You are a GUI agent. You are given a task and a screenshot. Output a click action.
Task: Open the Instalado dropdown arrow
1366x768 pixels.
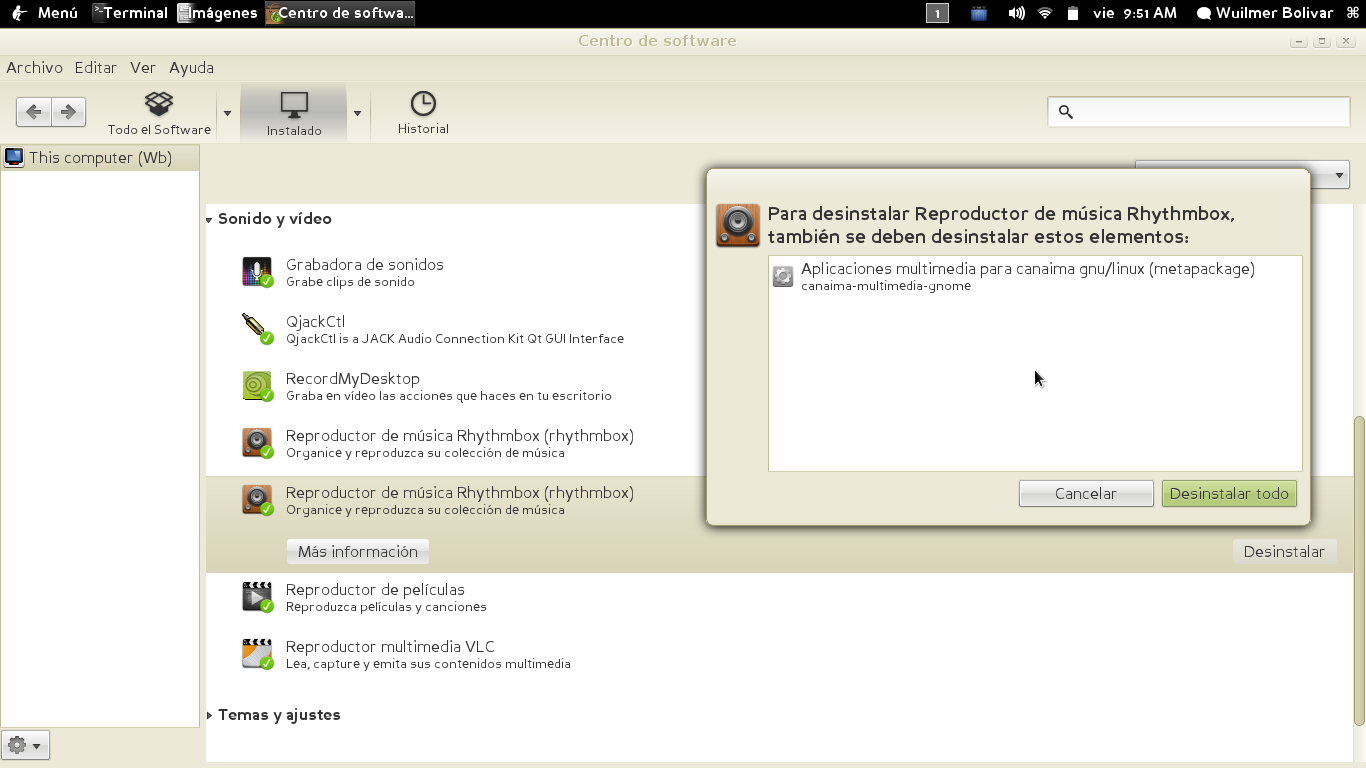pyautogui.click(x=357, y=113)
